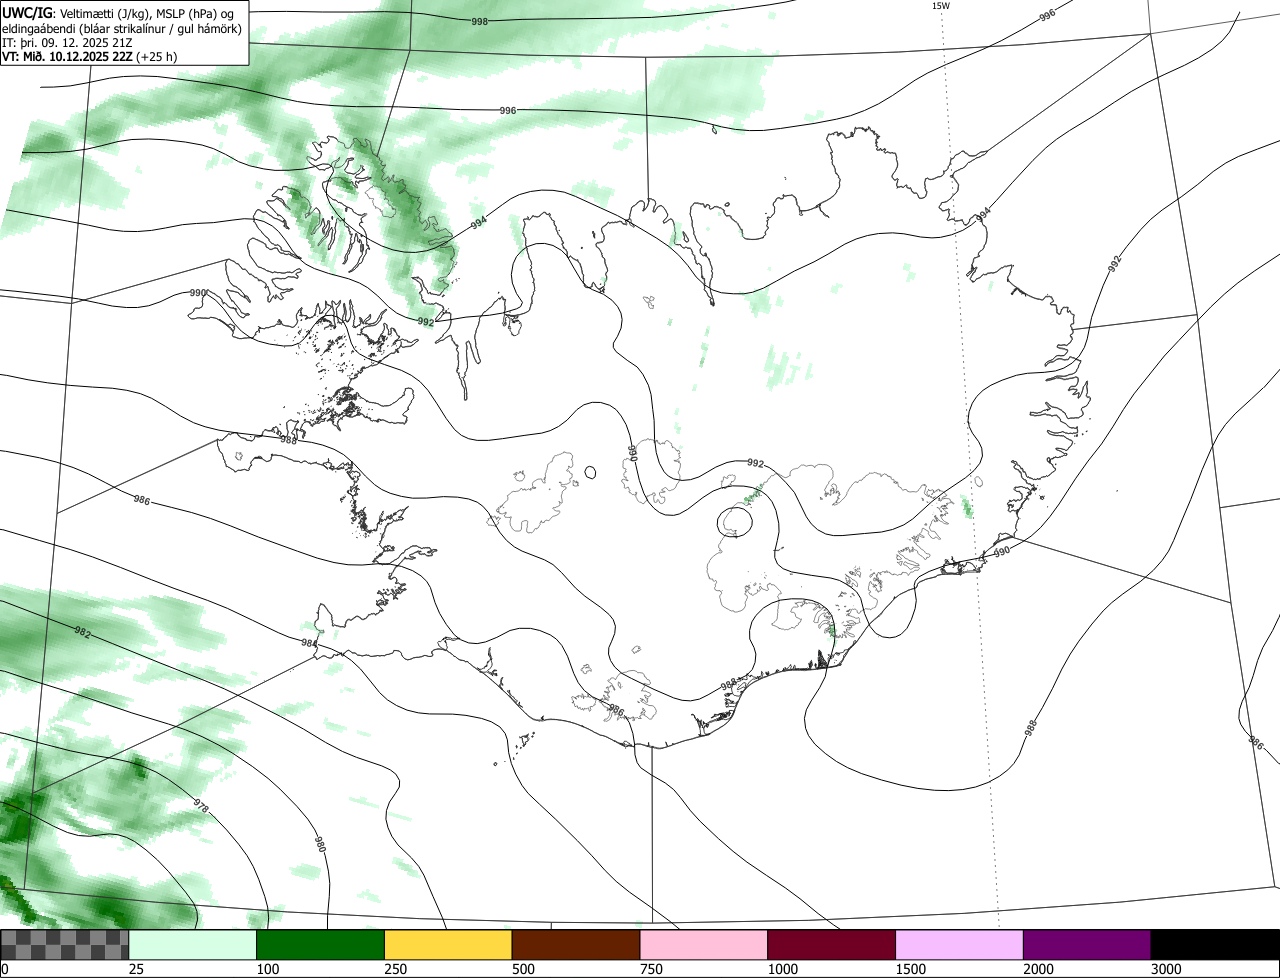Click the "UWC/IG" bold title text
The image size is (1280, 978).
pos(27,12)
